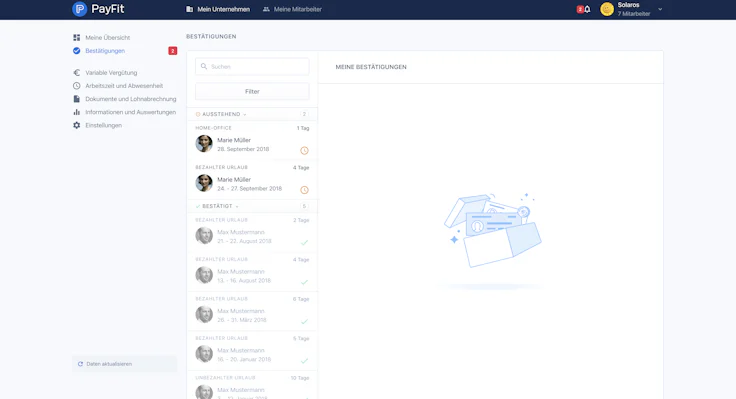Click Daten aktualisieren button
This screenshot has height=399, width=736.
pos(124,364)
